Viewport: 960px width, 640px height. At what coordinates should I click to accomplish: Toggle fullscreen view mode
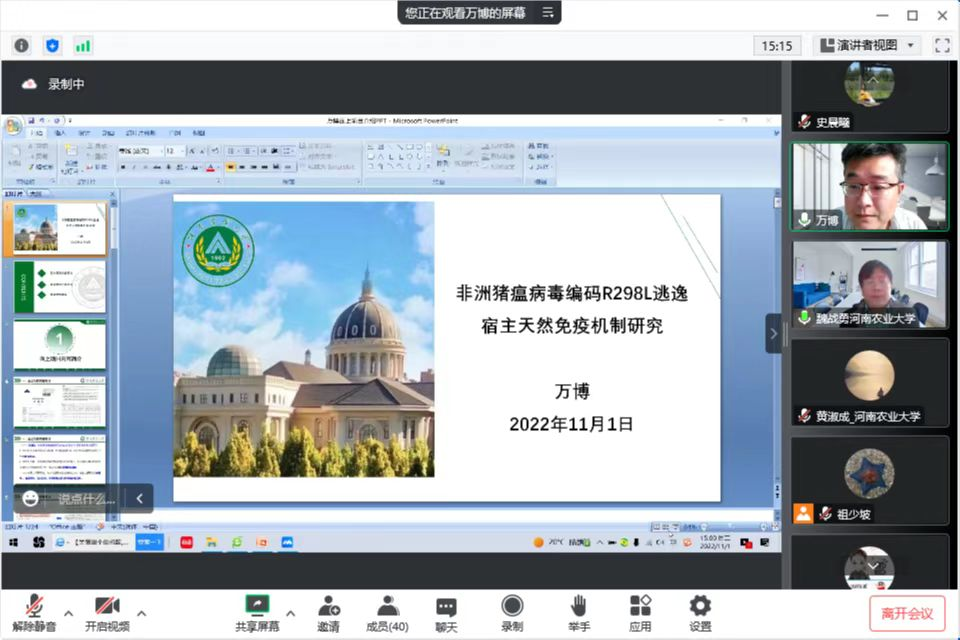click(941, 45)
